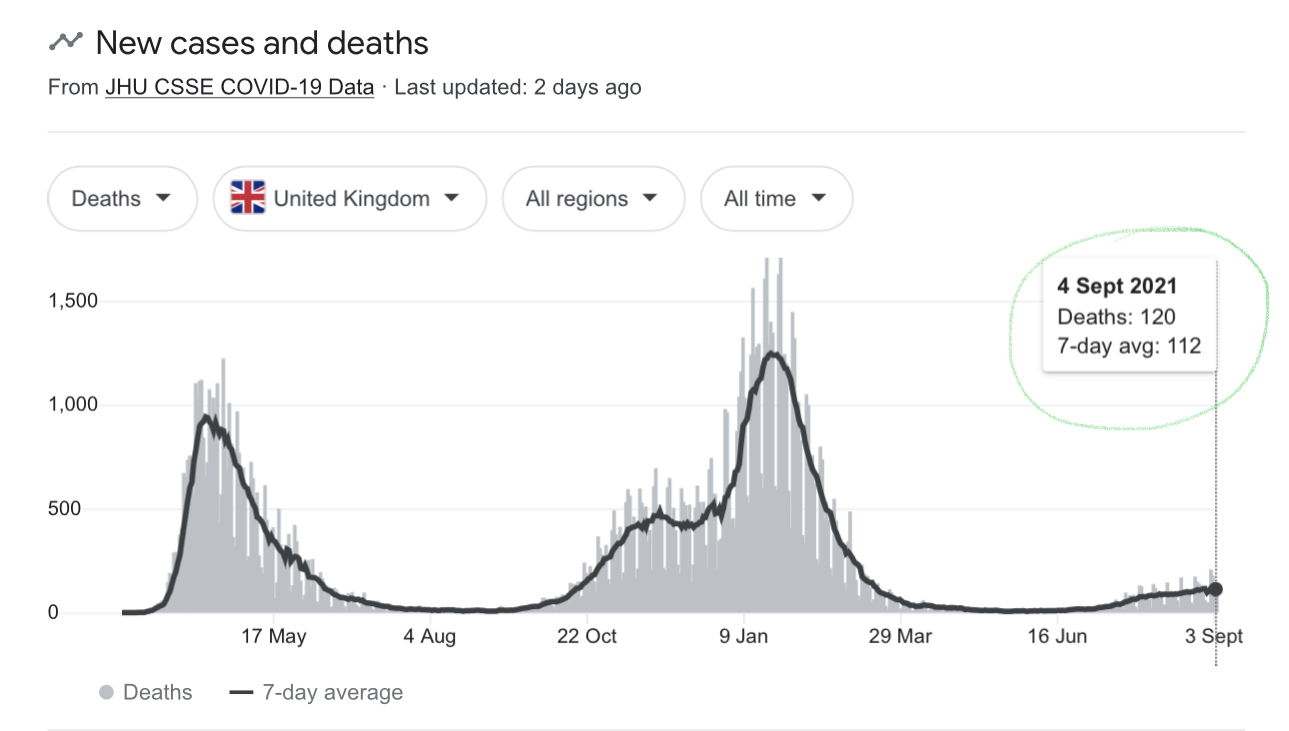Viewport: 1289px width, 731px height.
Task: Click the 22 Oct axis date label
Action: point(587,637)
